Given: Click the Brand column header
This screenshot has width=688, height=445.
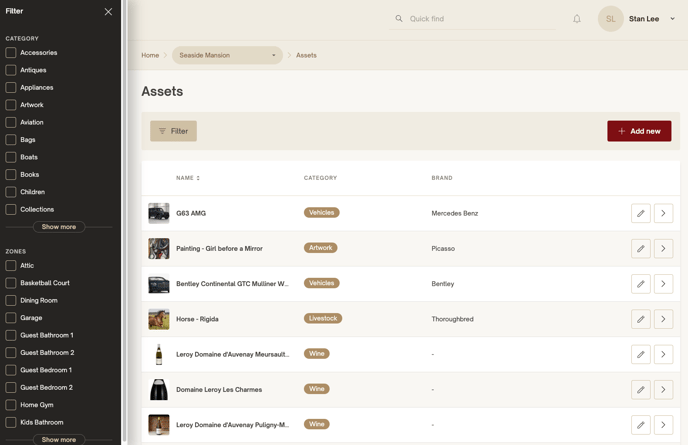Looking at the screenshot, I should pyautogui.click(x=442, y=178).
